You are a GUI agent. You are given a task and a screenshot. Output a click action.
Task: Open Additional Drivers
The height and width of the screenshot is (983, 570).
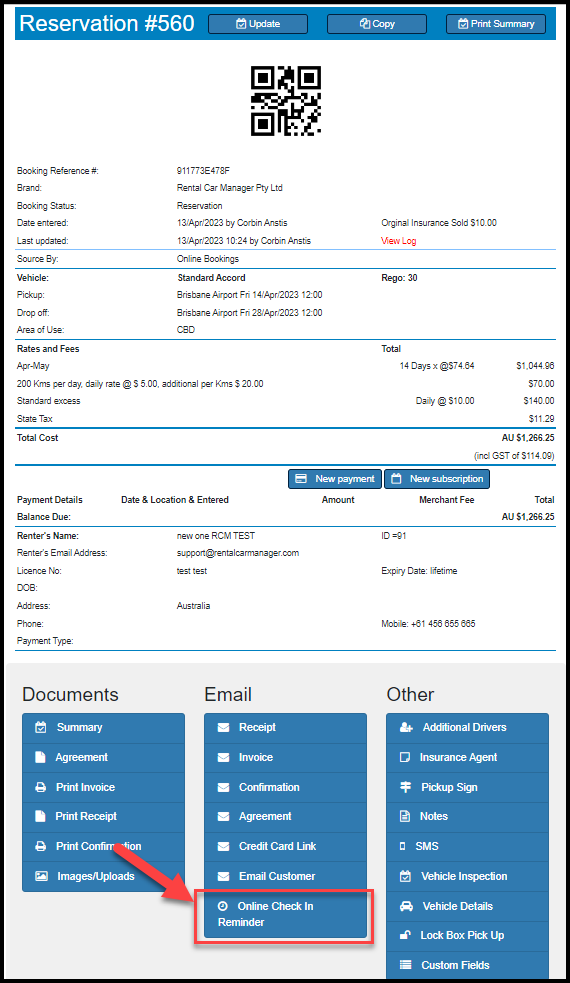(x=467, y=728)
